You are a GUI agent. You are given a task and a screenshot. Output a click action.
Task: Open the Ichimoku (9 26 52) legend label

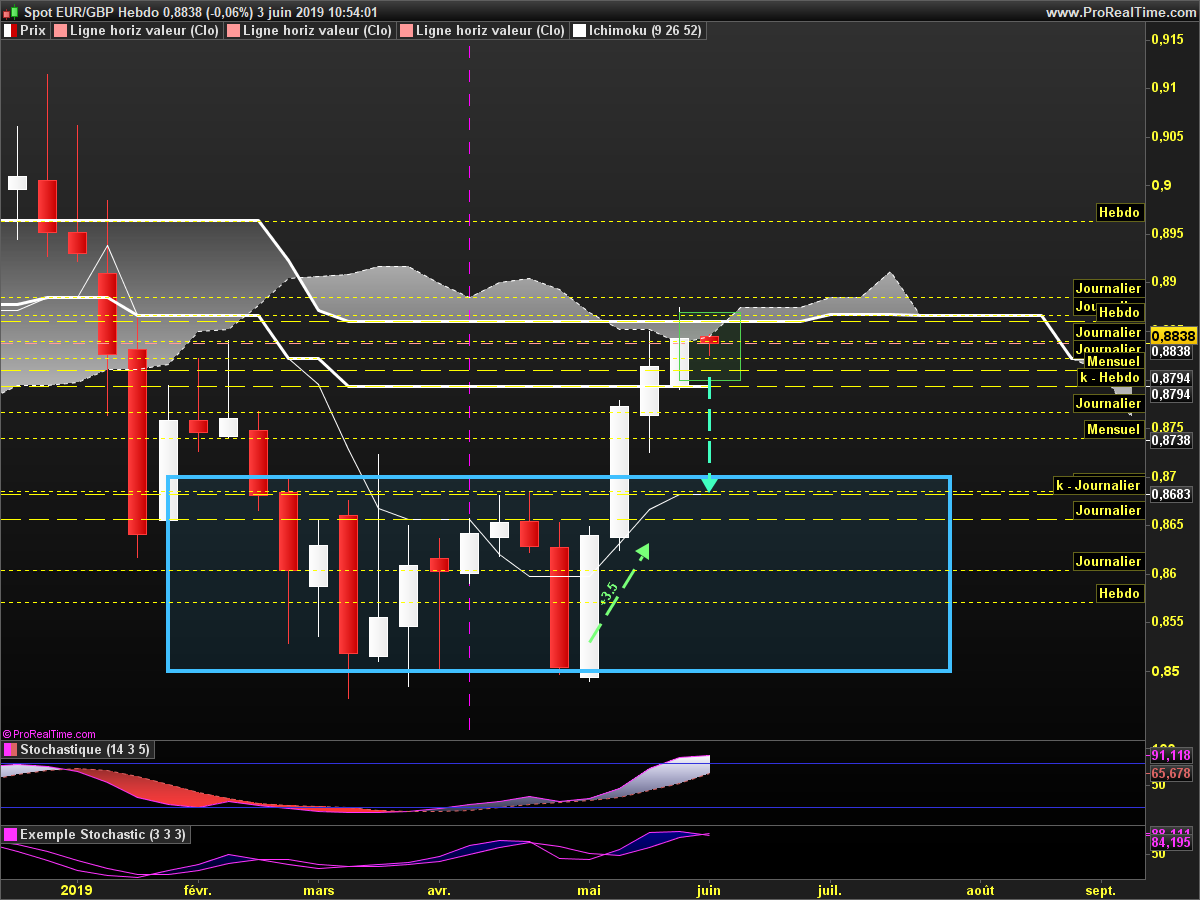pyautogui.click(x=644, y=31)
